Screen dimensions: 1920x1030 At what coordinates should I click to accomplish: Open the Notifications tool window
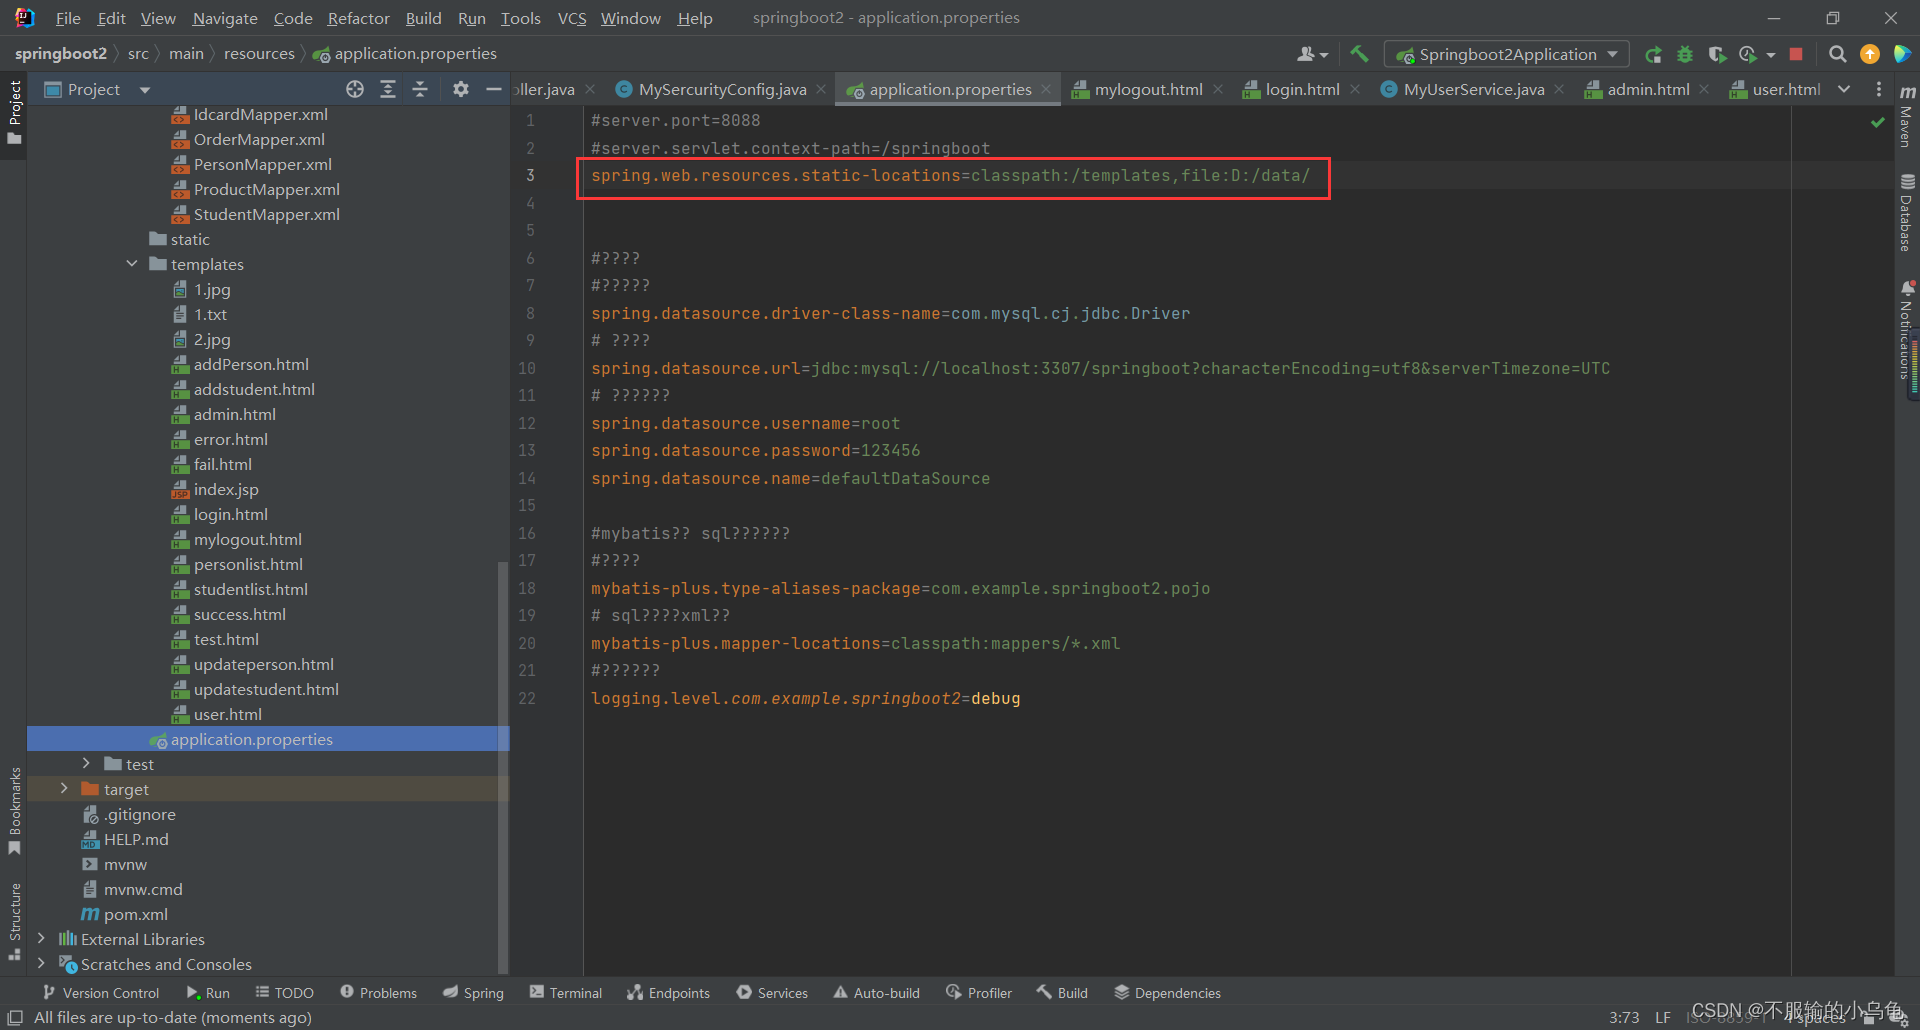tap(1907, 330)
